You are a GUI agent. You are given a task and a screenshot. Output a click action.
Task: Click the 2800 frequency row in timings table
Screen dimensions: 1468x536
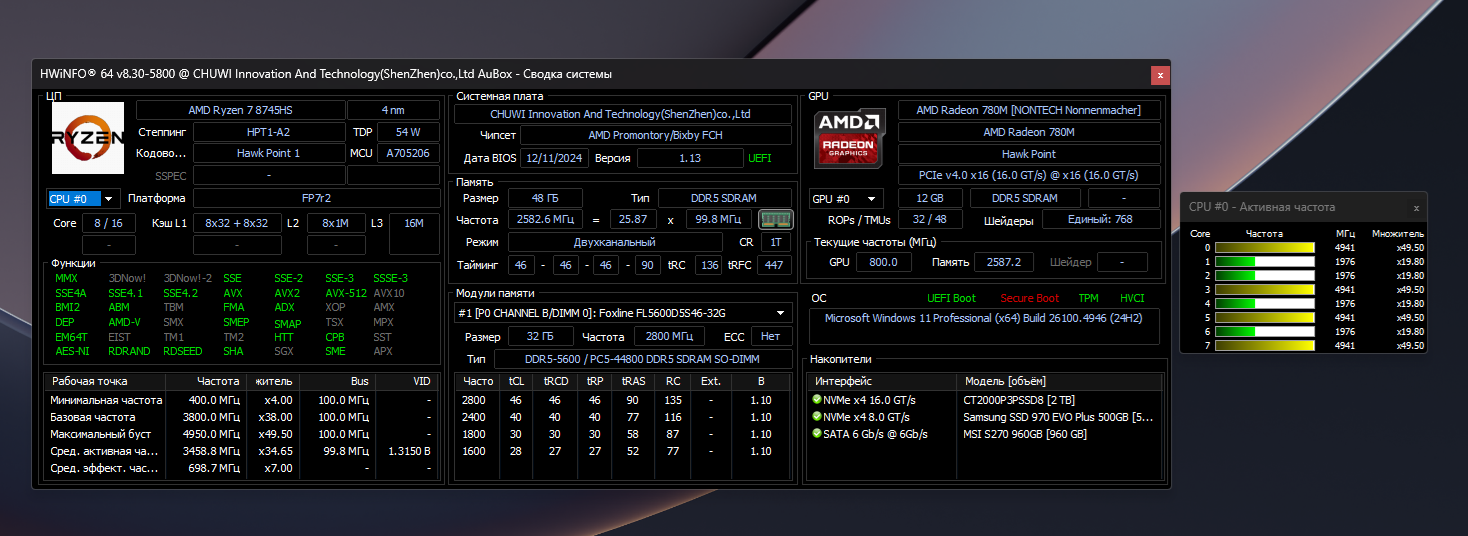click(x=622, y=400)
